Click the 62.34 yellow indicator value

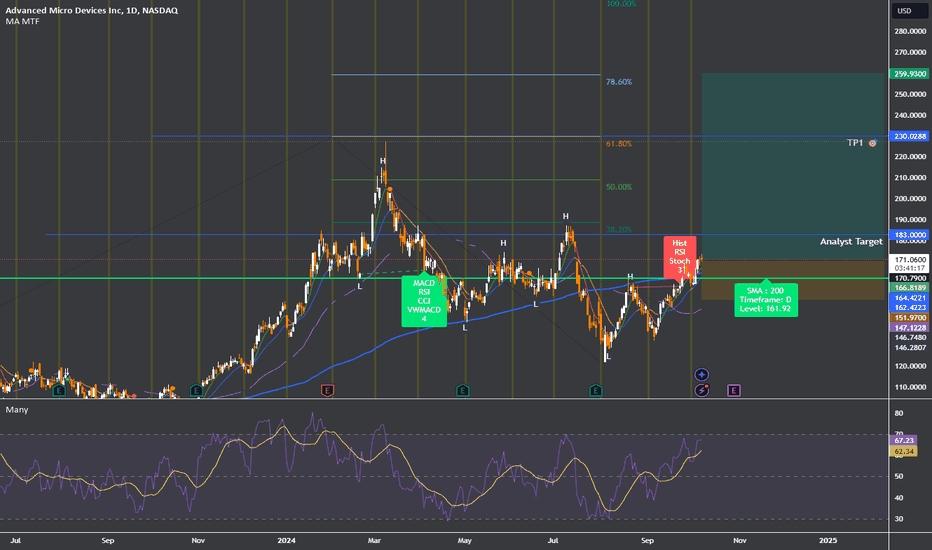coord(903,452)
